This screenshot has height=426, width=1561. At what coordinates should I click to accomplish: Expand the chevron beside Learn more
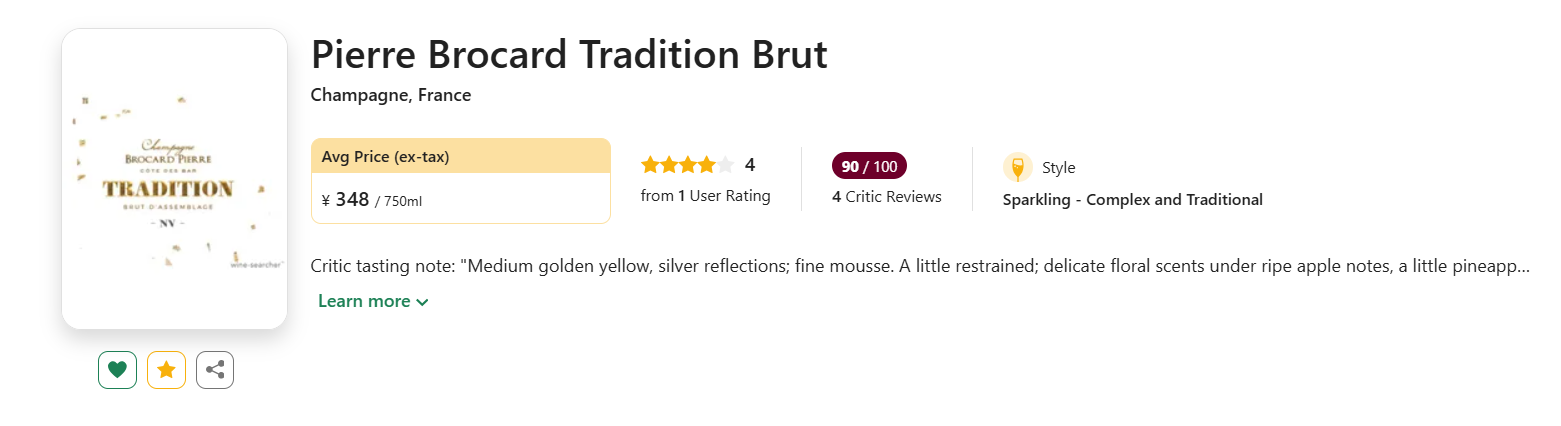[422, 302]
